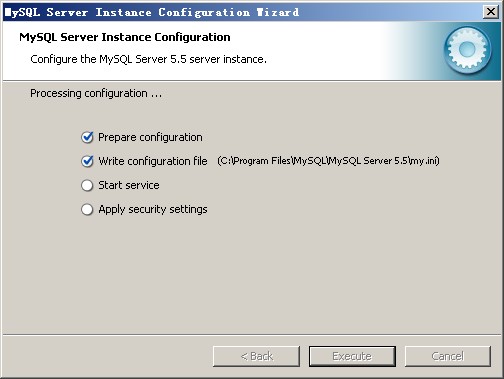The height and width of the screenshot is (379, 504).
Task: Select the empty circle beside Start service
Action: pos(87,185)
